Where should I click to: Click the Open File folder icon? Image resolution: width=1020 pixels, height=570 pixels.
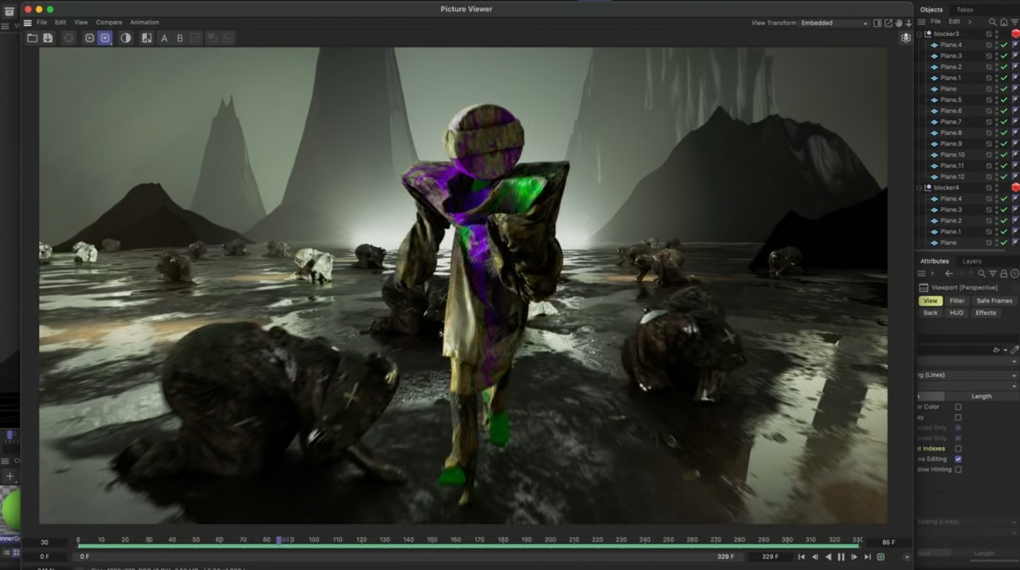point(32,38)
